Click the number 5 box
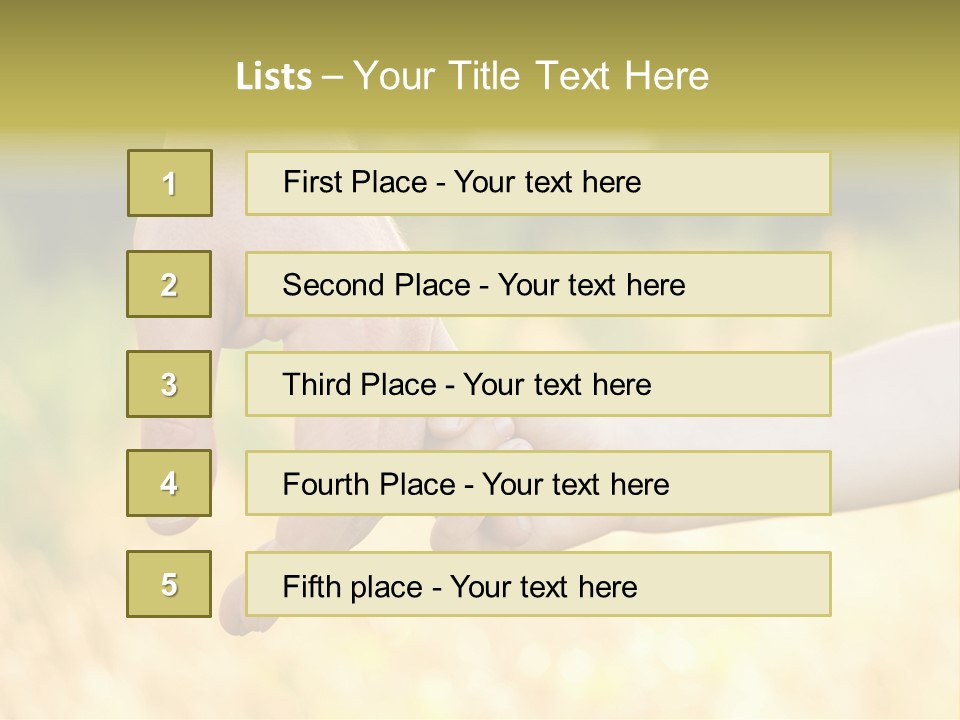 (169, 584)
